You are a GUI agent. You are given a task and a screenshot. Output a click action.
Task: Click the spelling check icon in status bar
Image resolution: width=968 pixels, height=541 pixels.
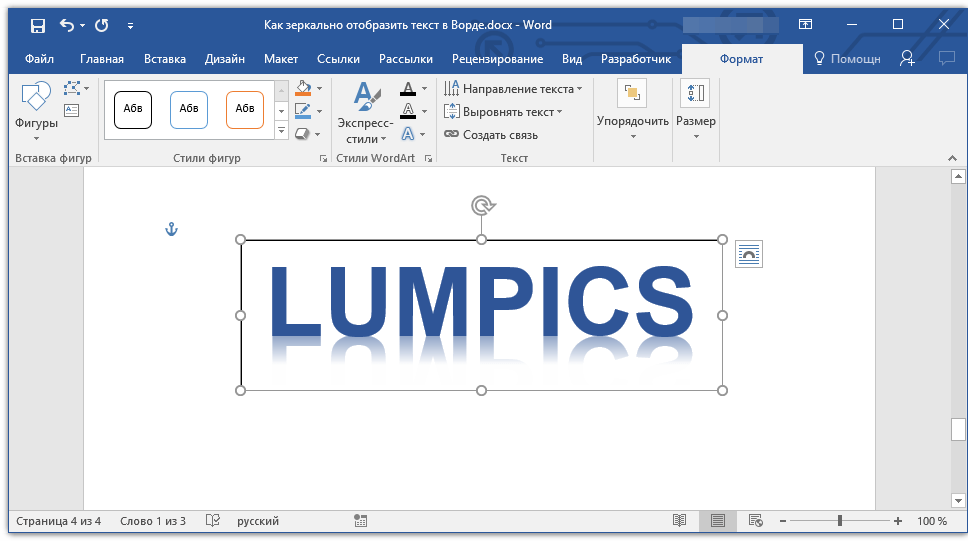tap(212, 521)
